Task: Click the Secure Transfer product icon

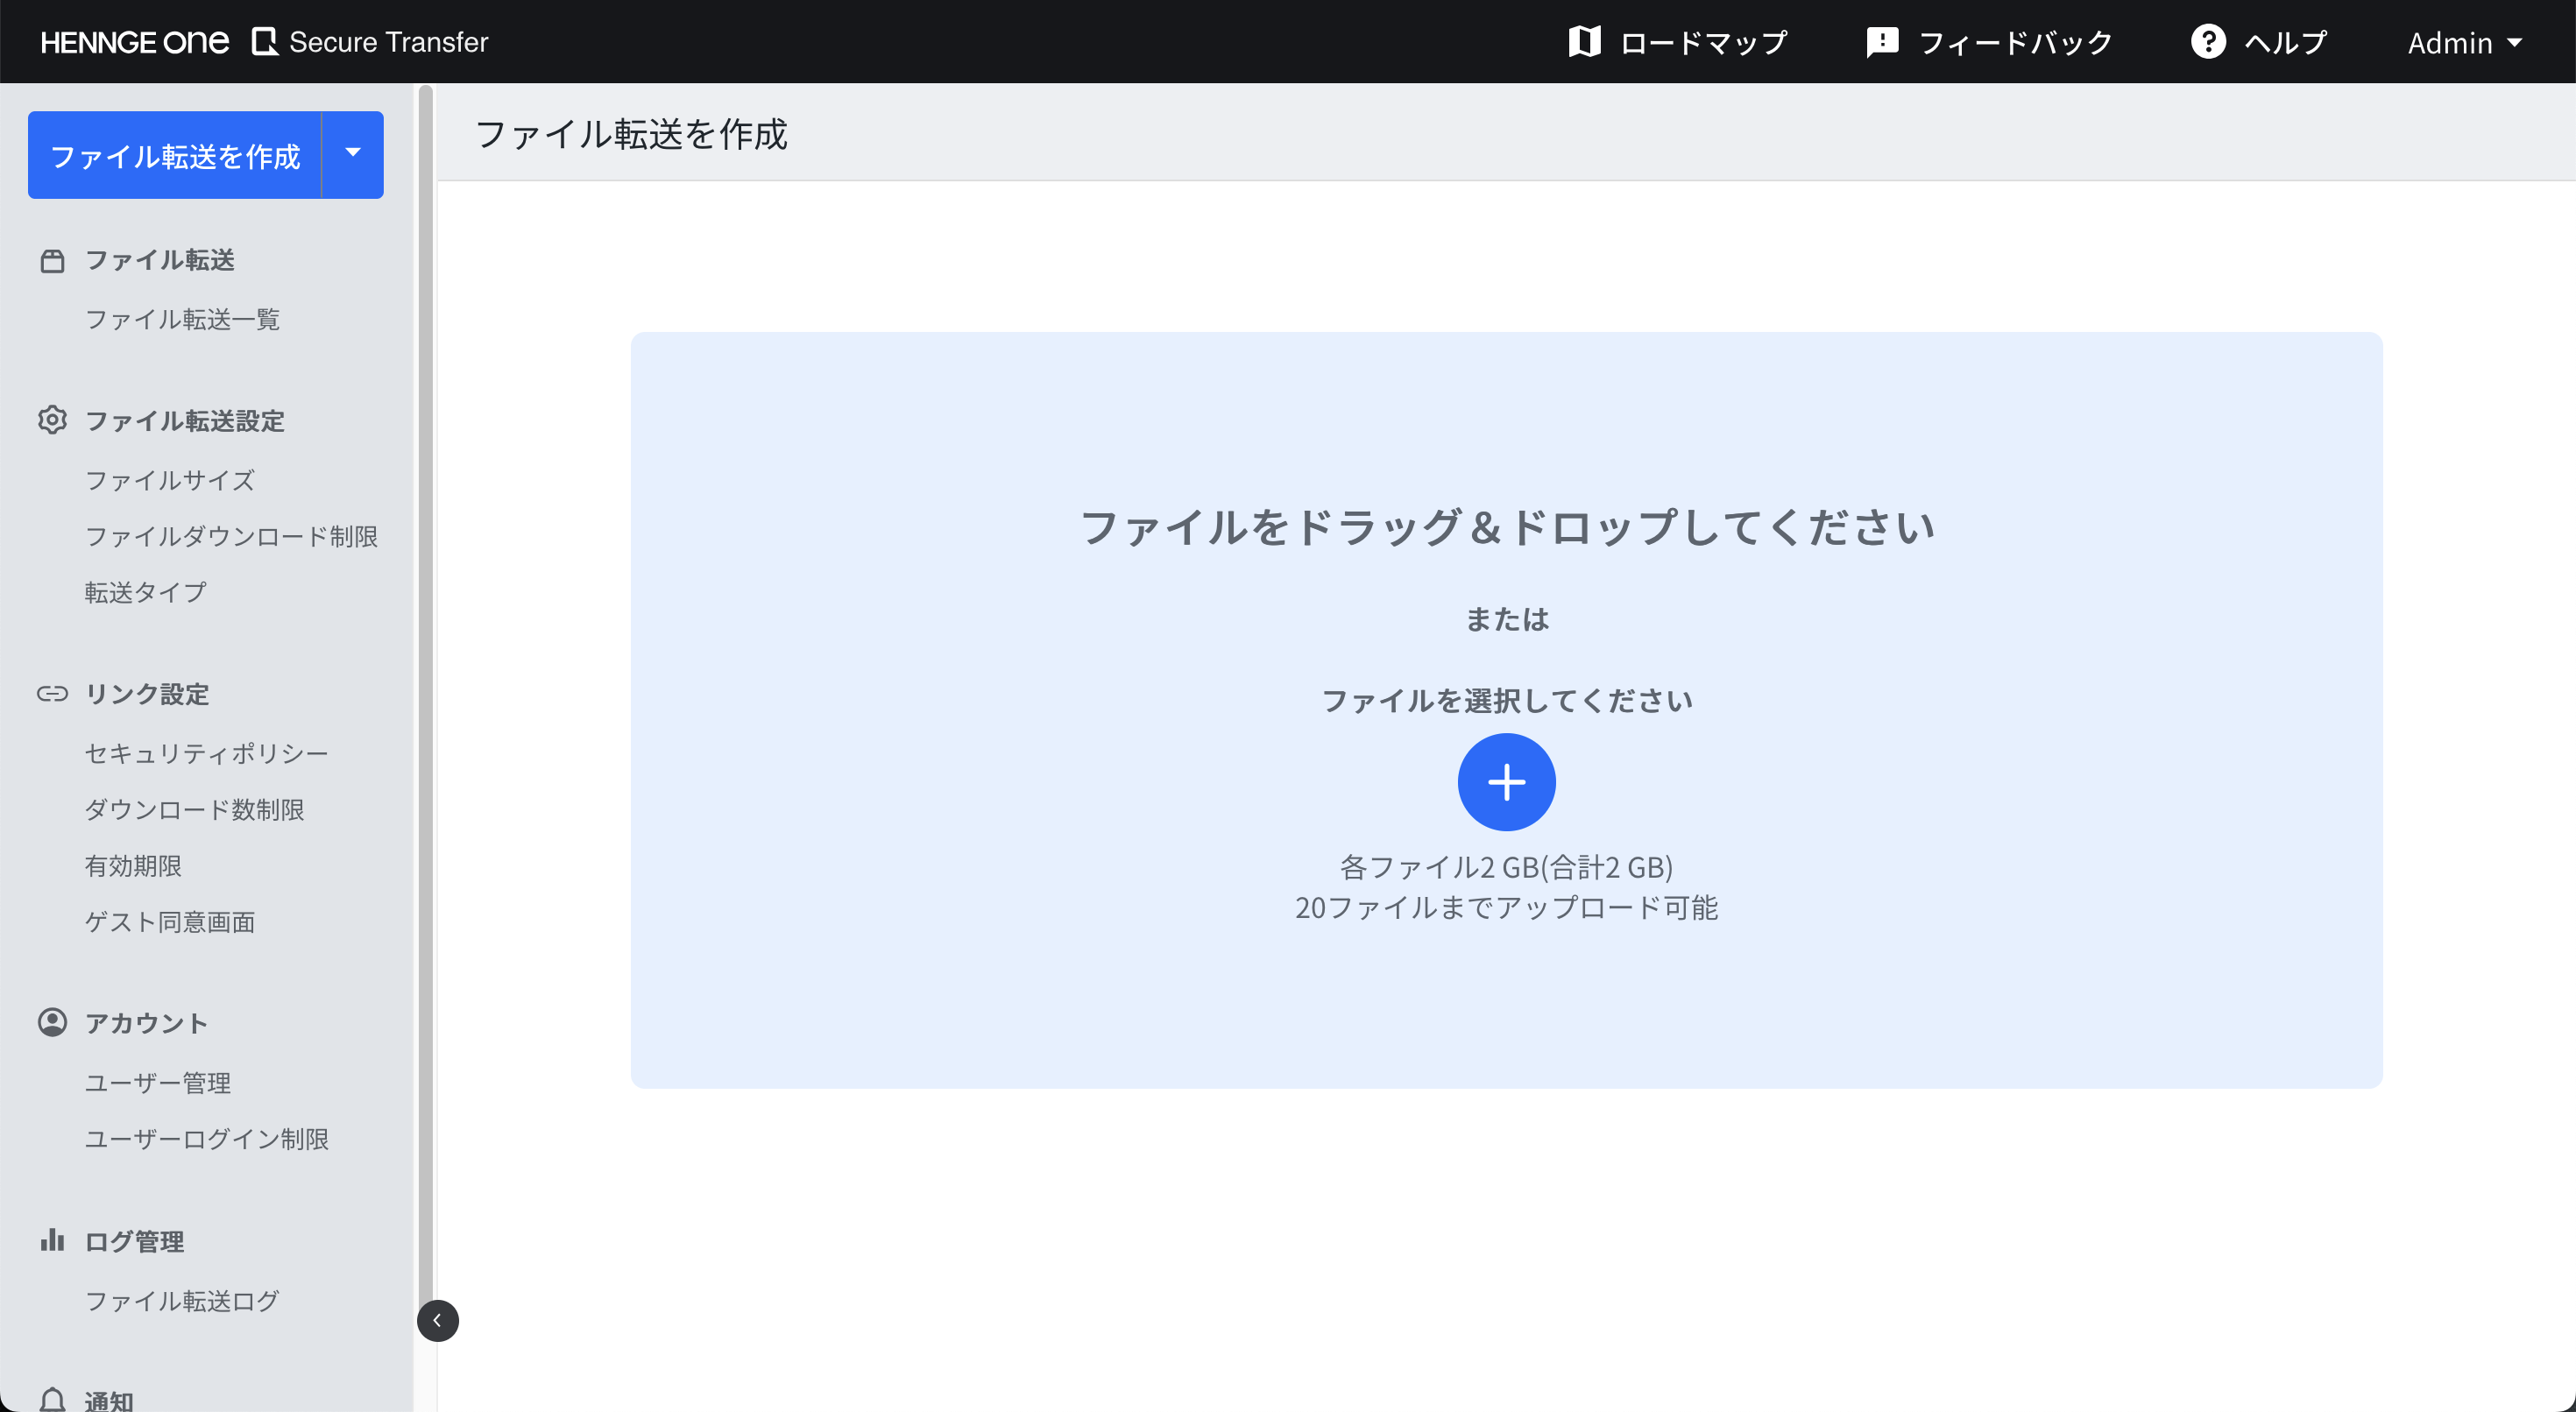Action: pyautogui.click(x=265, y=42)
